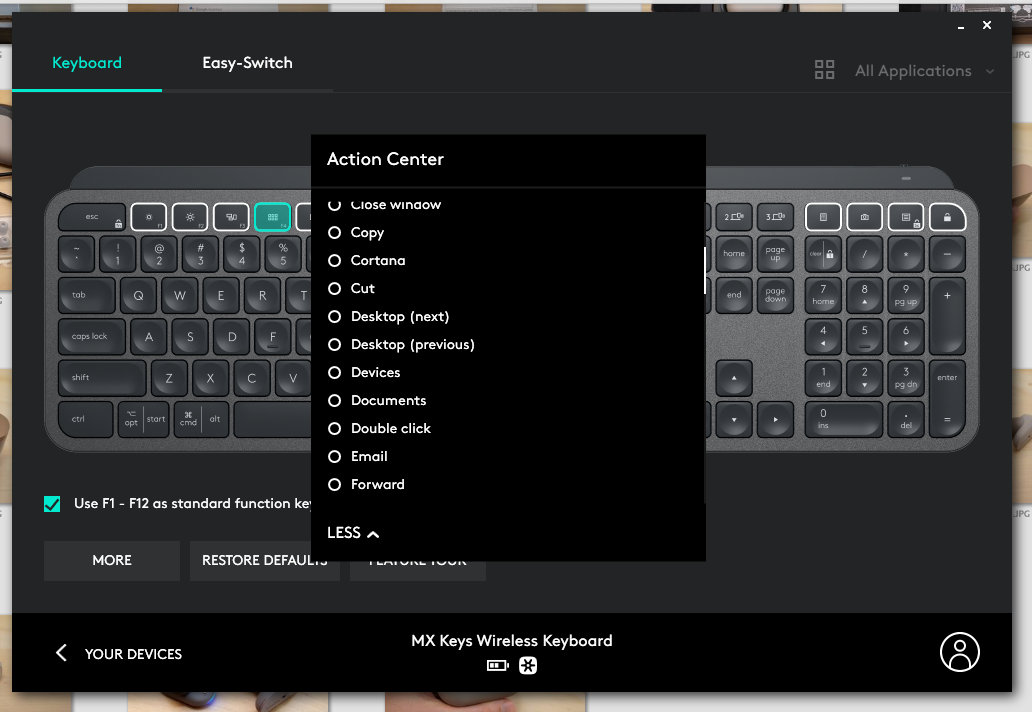Select the F3 task view key
The height and width of the screenshot is (712, 1032).
click(x=232, y=216)
